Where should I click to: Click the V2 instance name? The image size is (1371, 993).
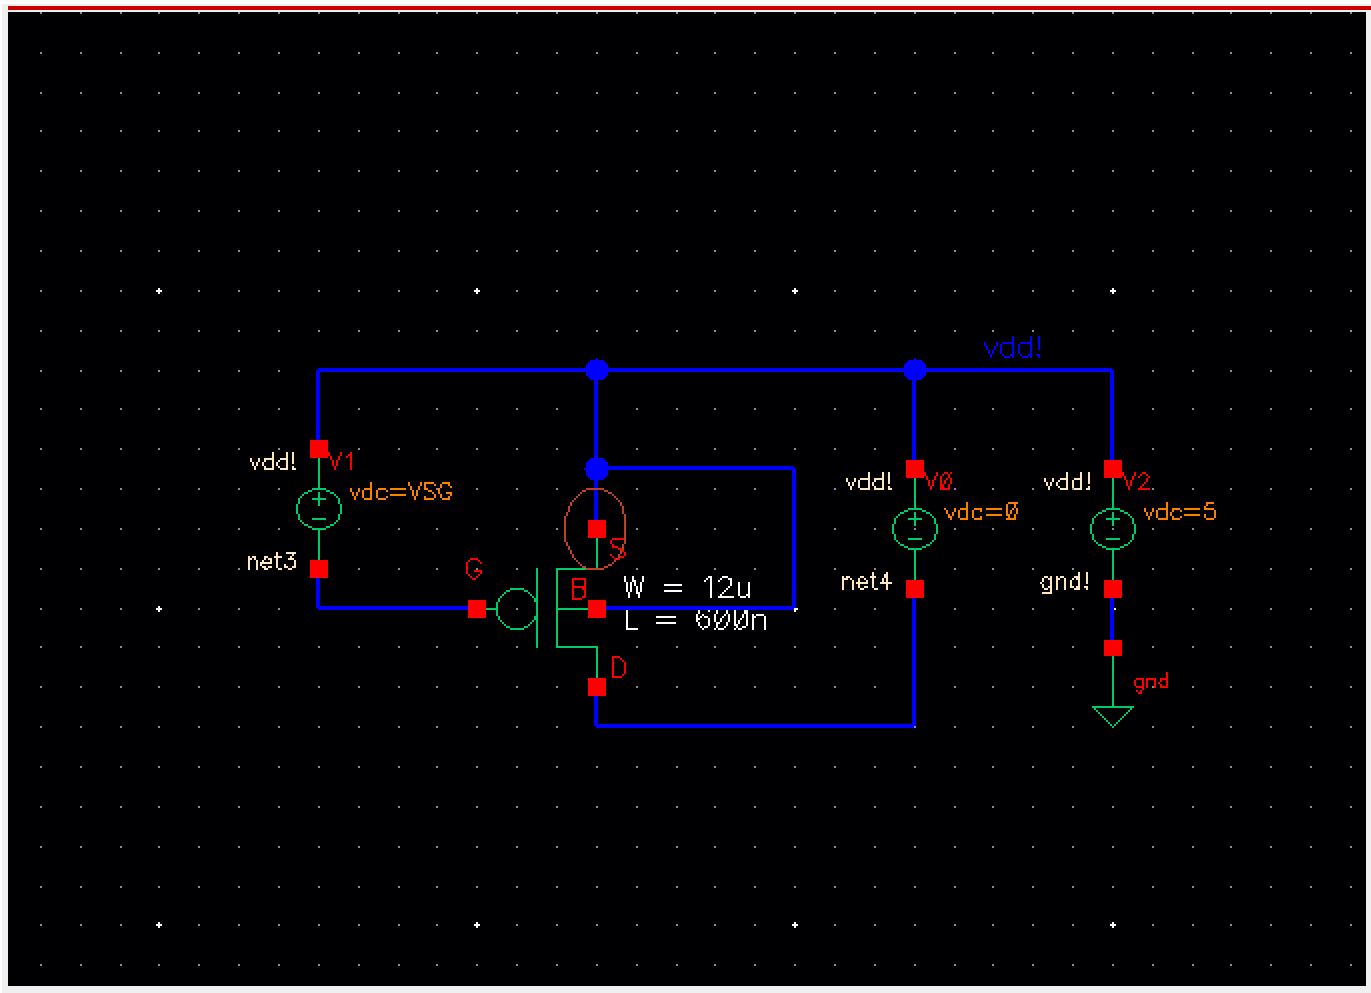(1137, 482)
